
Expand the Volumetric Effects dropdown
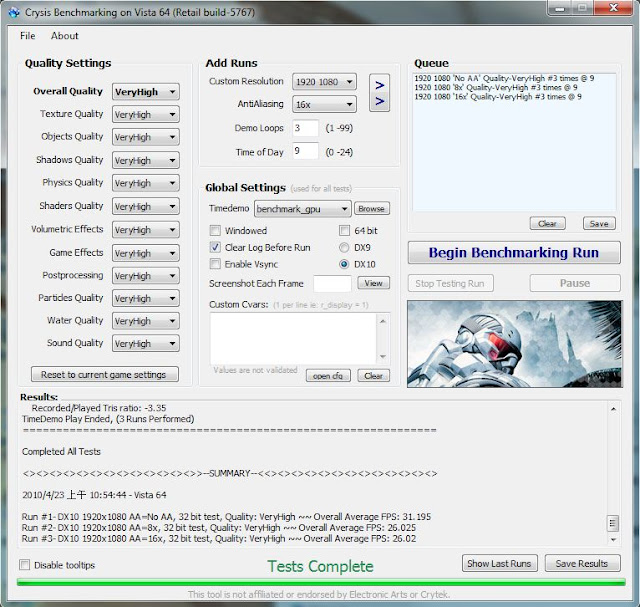146,230
